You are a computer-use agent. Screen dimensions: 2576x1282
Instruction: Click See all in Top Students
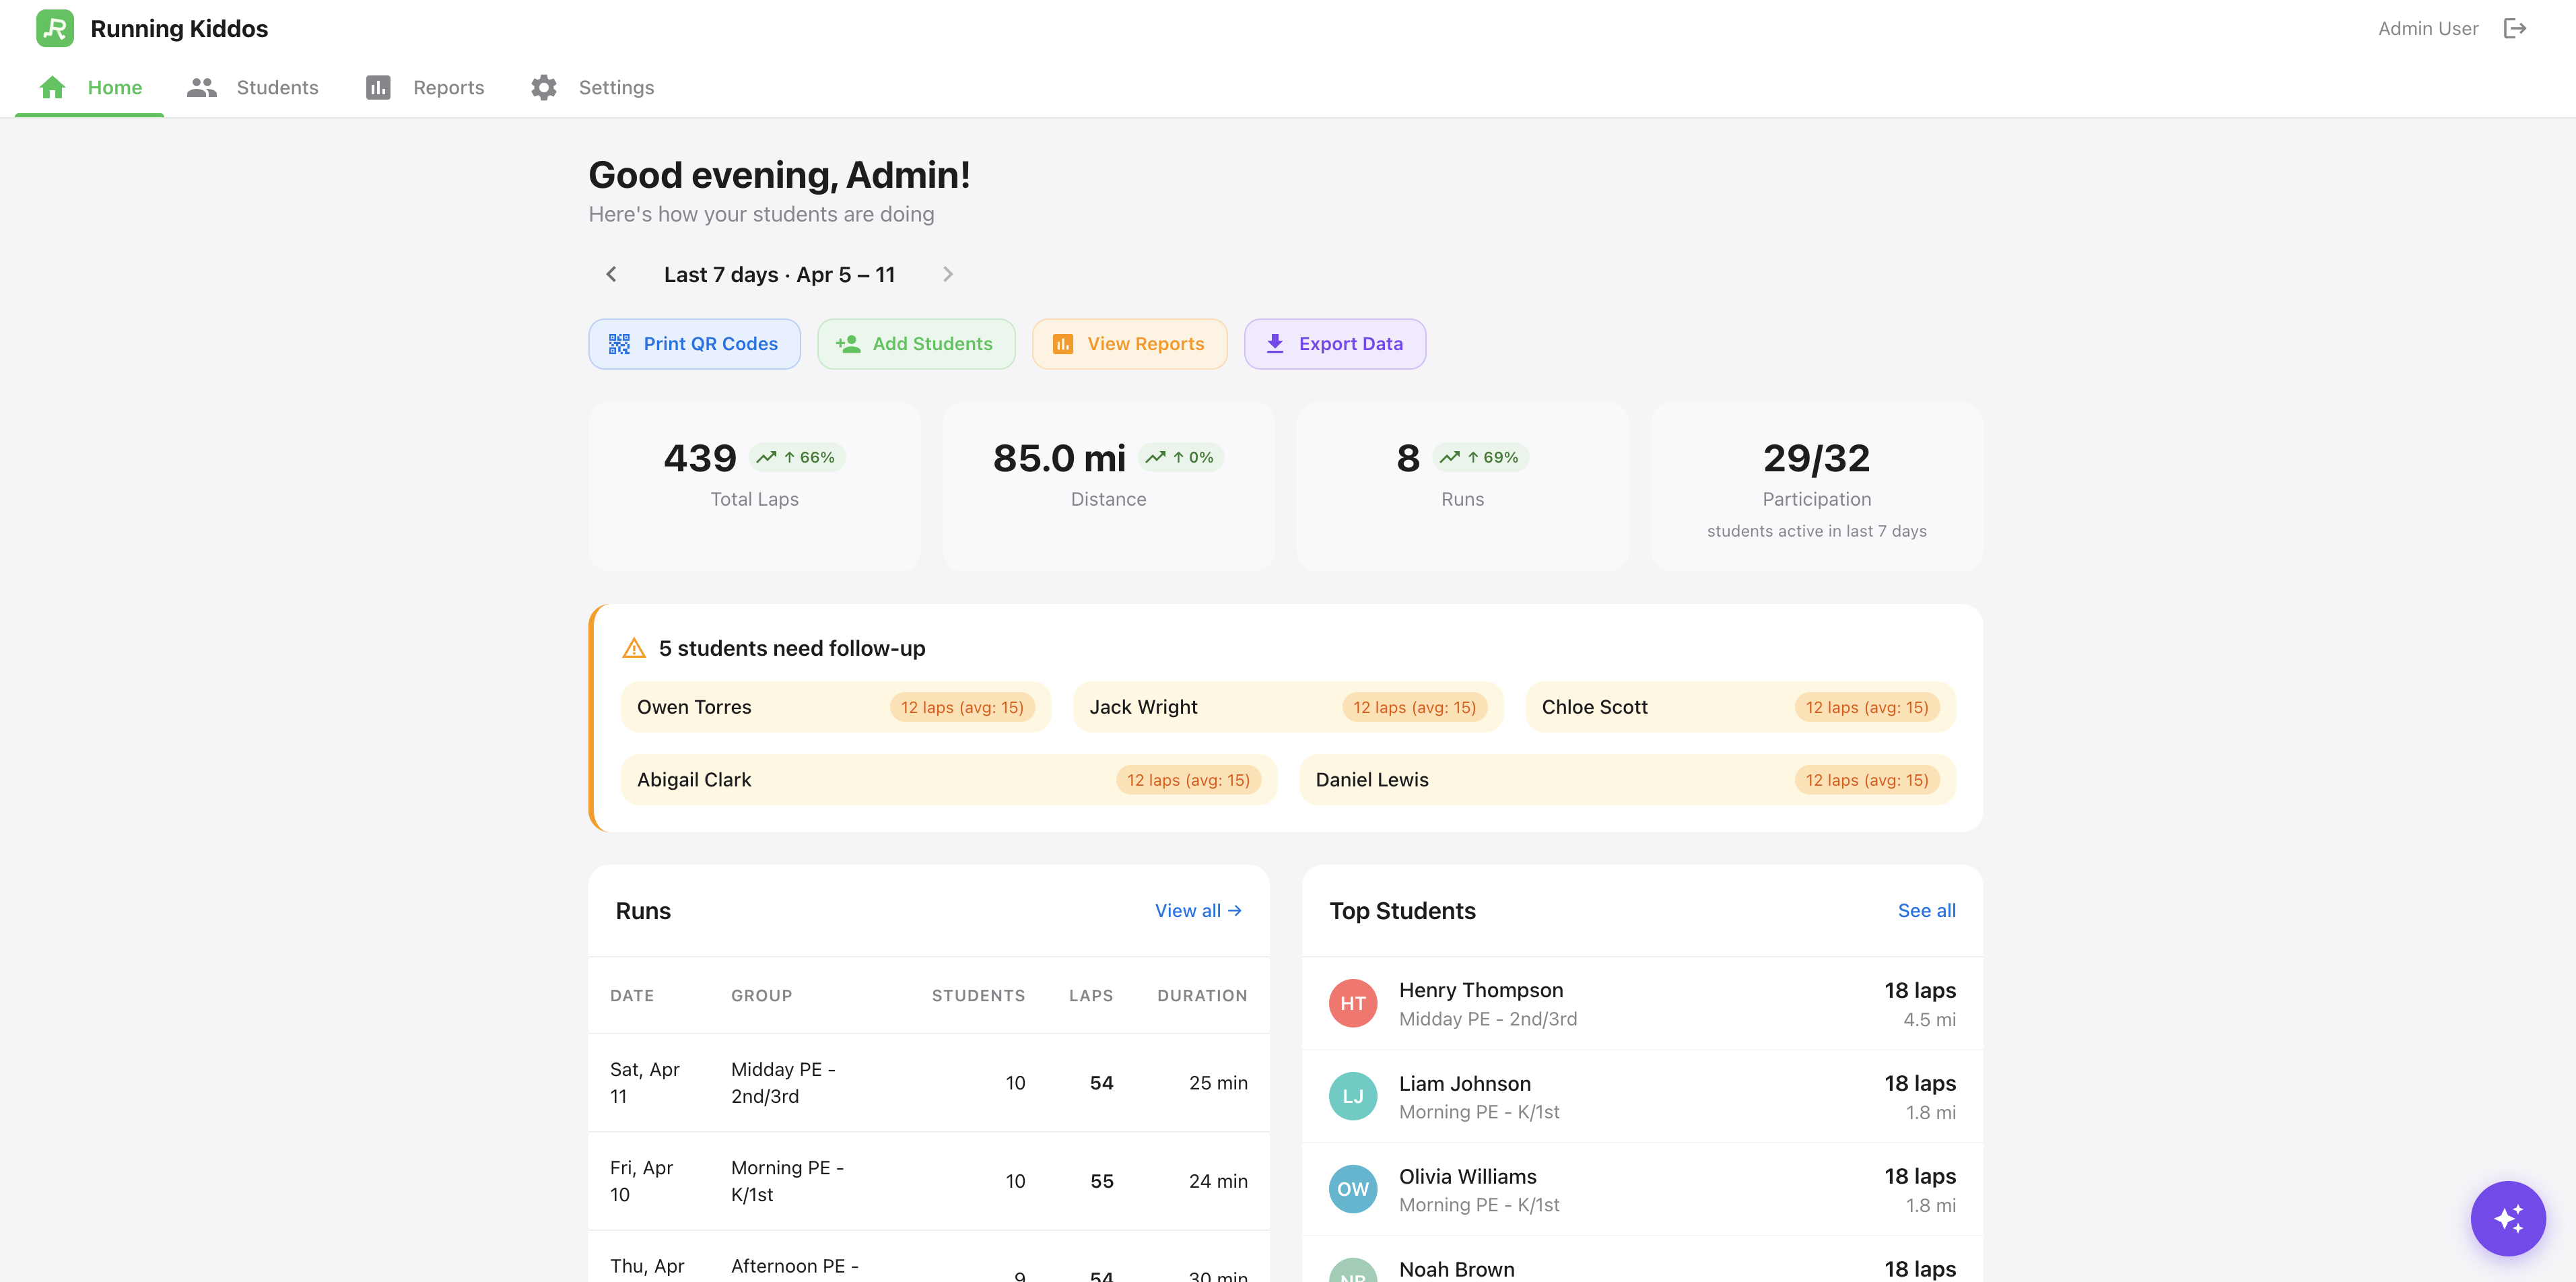point(1926,910)
